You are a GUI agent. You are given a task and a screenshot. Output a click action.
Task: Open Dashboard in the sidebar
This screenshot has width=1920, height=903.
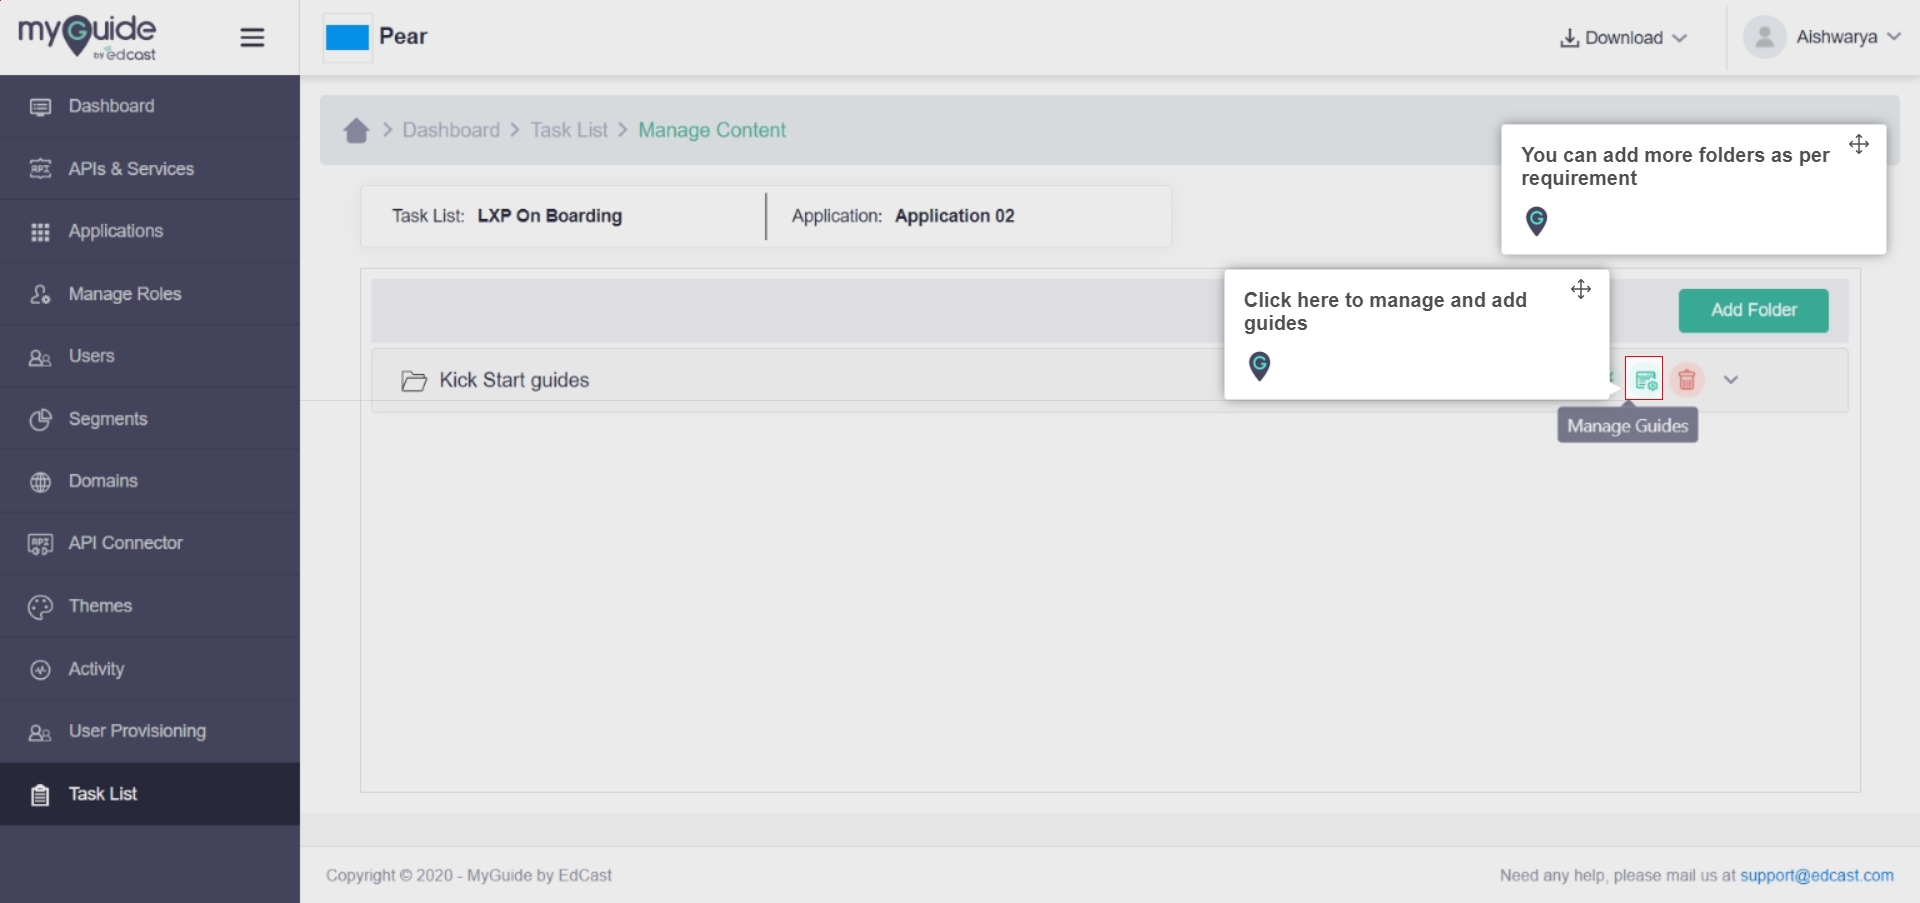click(x=150, y=106)
